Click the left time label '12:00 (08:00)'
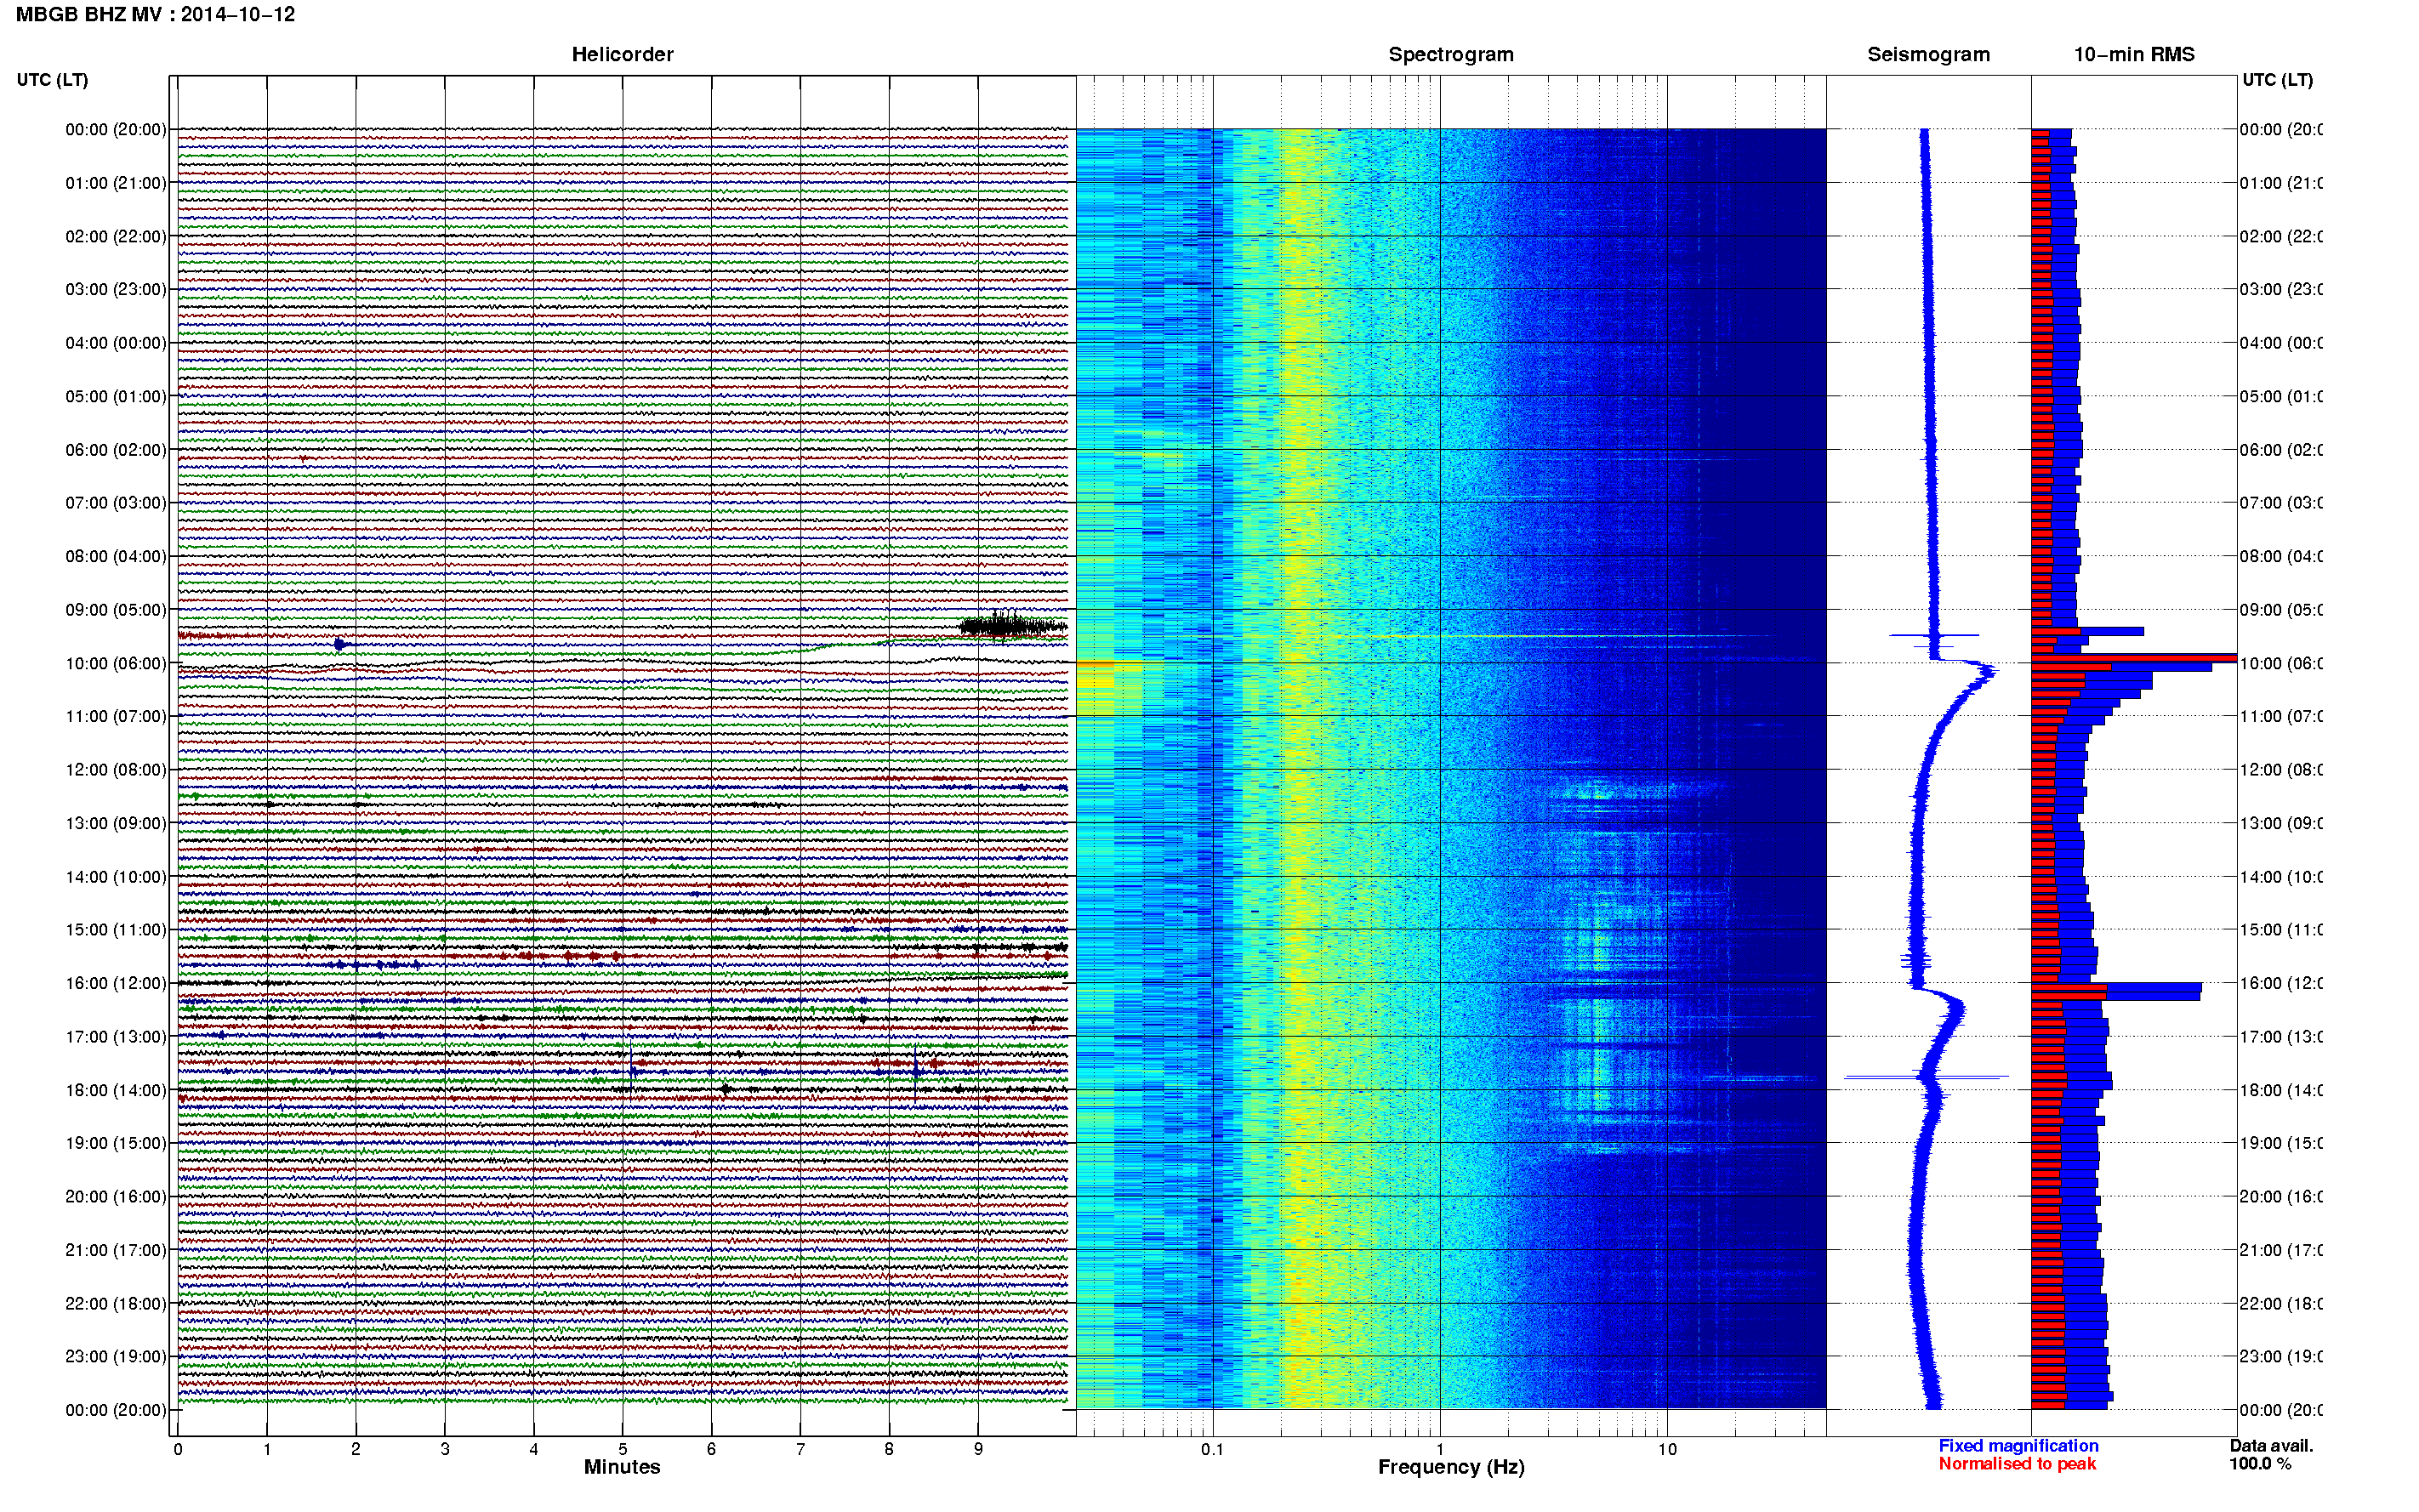Viewport: 2419px width, 1512px height. point(116,770)
